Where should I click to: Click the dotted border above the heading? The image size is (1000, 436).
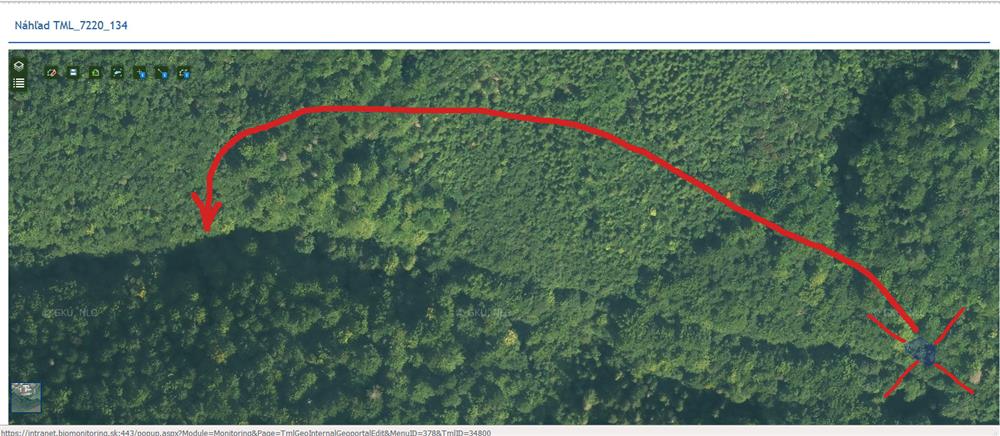(x=500, y=2)
